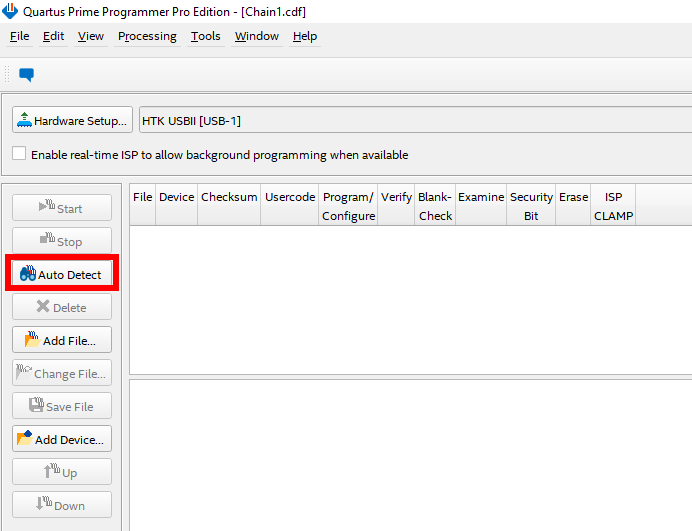The width and height of the screenshot is (692, 531).
Task: Enable real-time ISP checkbox
Action: click(x=19, y=154)
